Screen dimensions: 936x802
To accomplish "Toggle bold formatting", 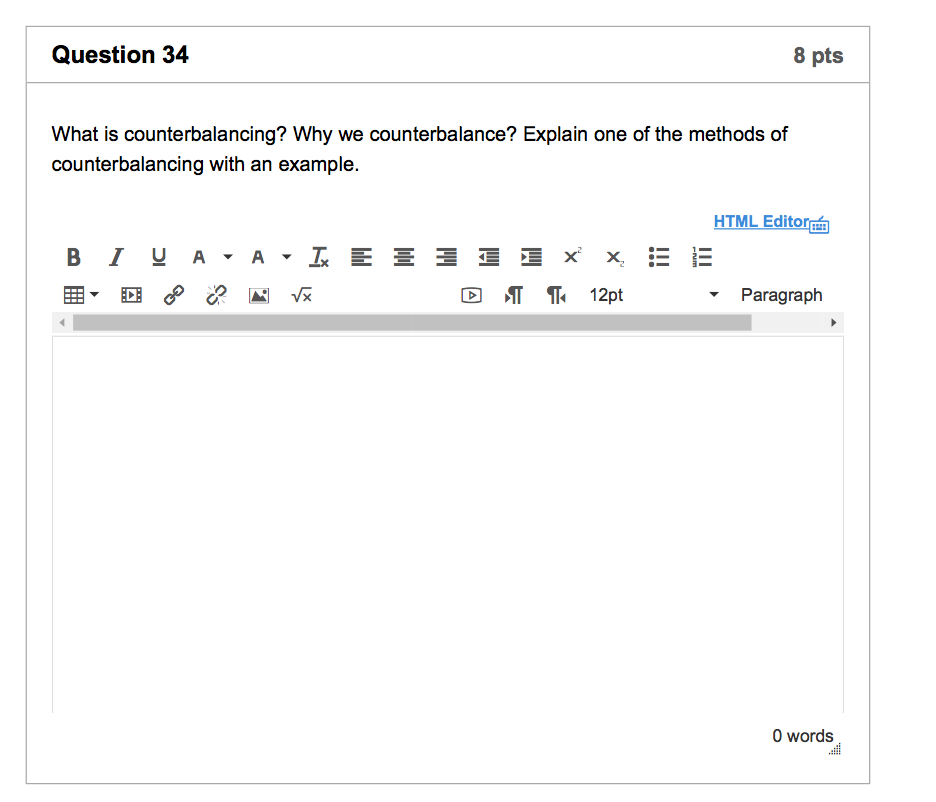I will coord(73,257).
